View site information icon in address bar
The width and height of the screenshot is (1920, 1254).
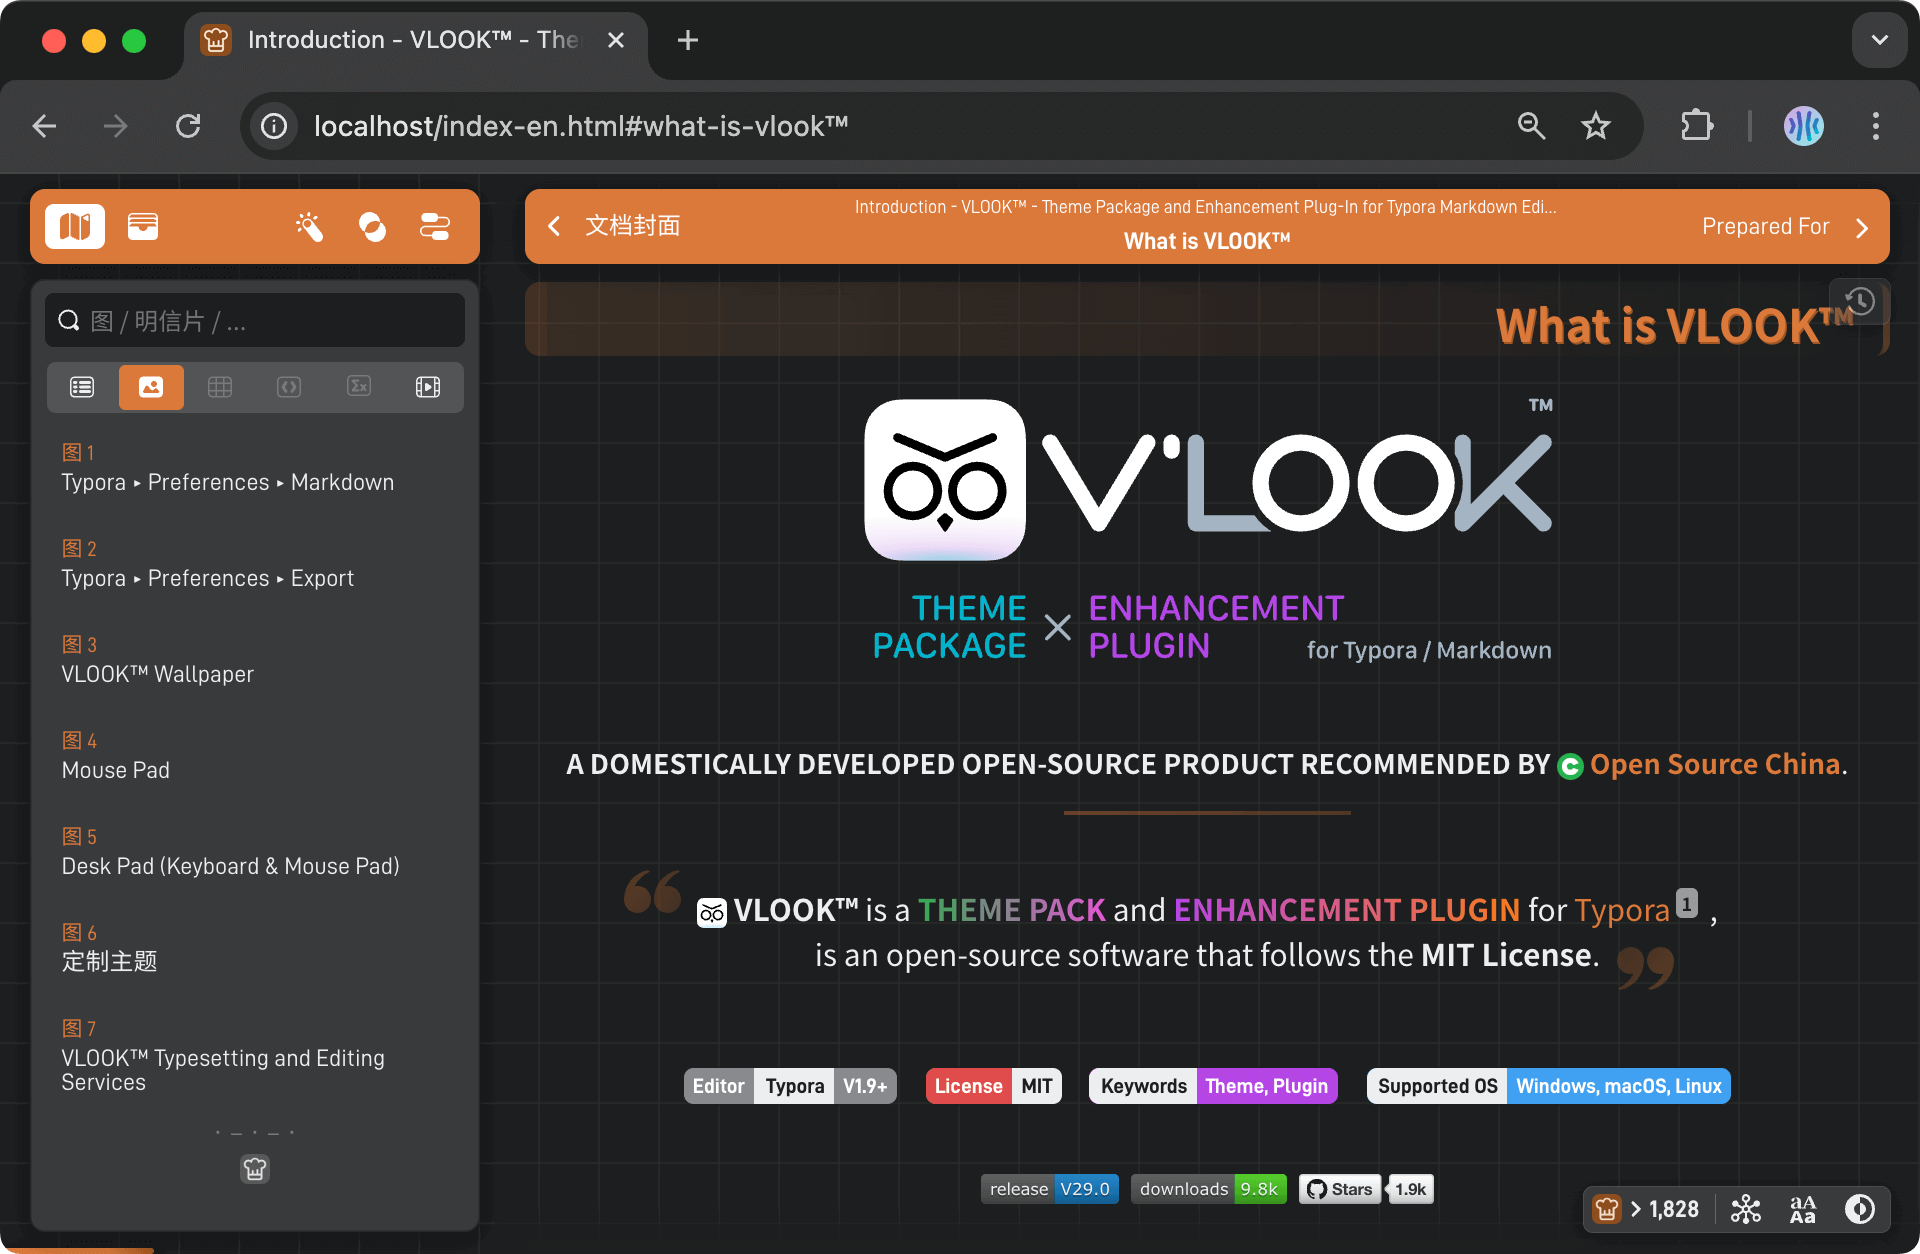(x=274, y=126)
